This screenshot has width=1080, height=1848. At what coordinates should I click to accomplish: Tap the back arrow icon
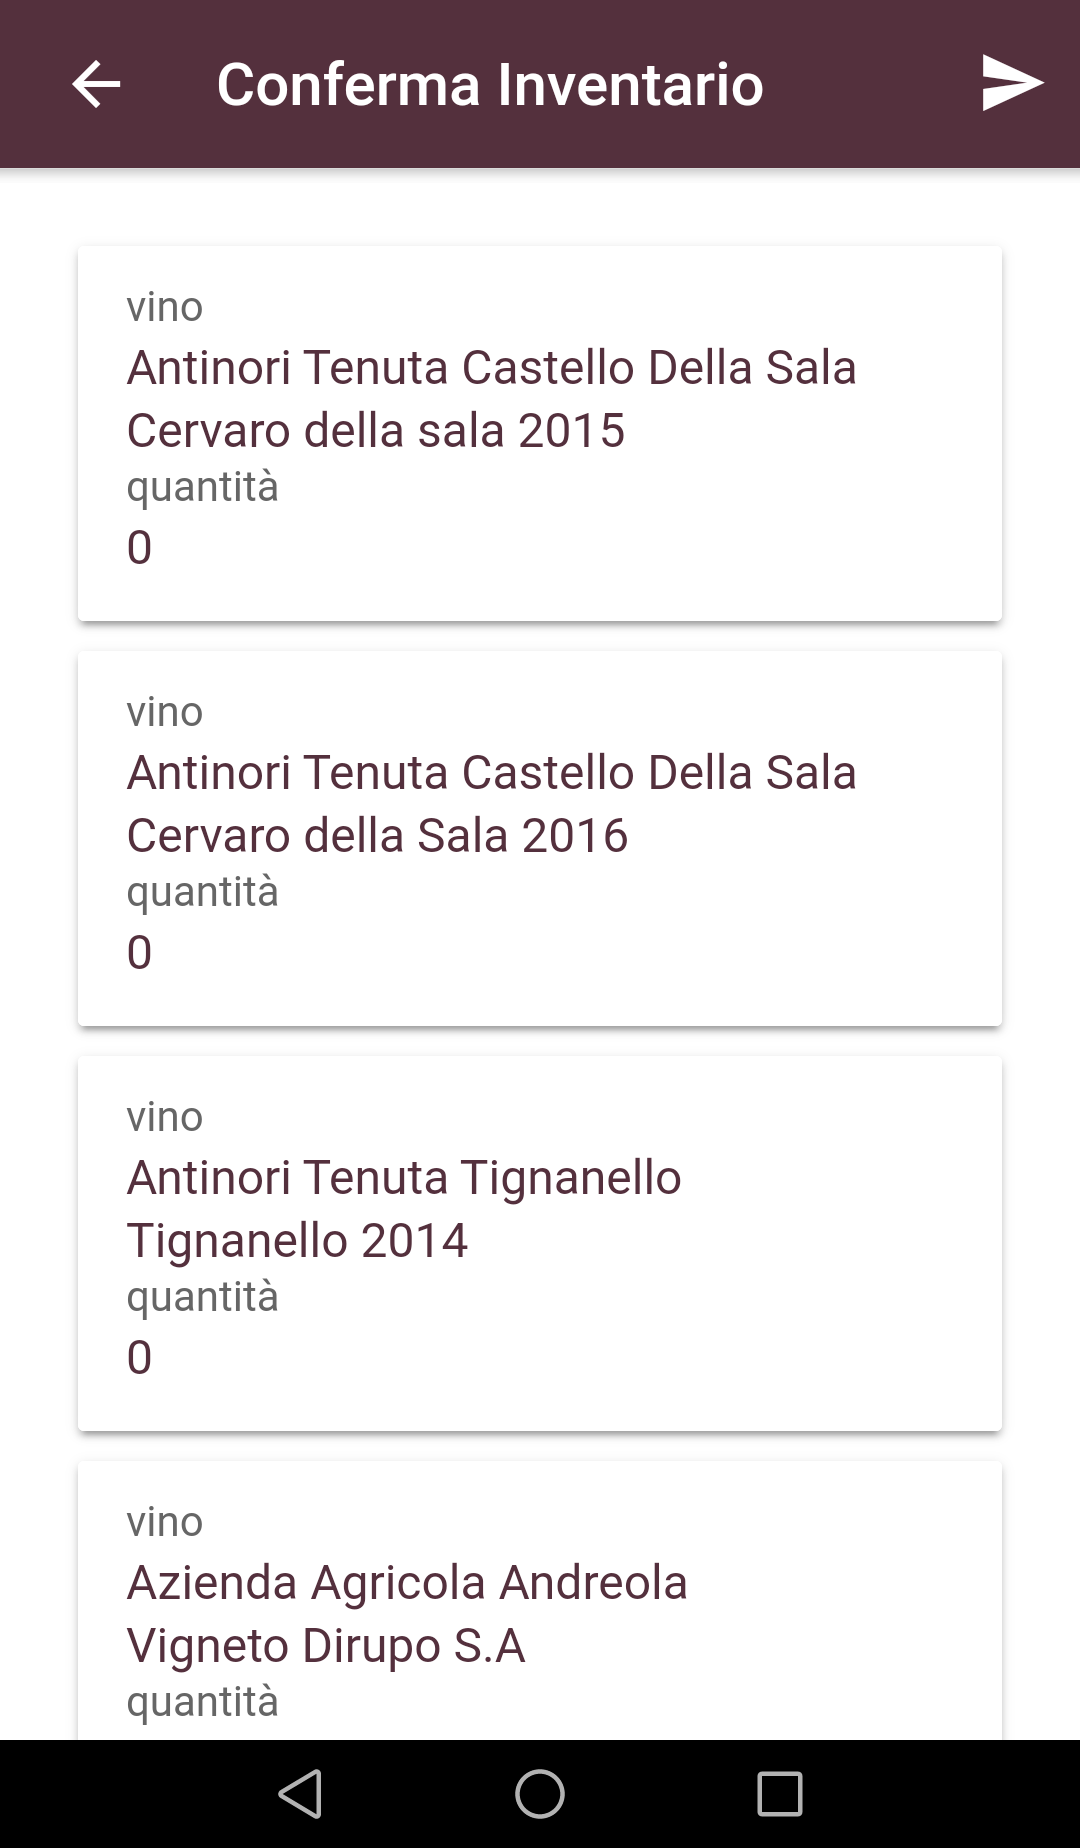(96, 84)
